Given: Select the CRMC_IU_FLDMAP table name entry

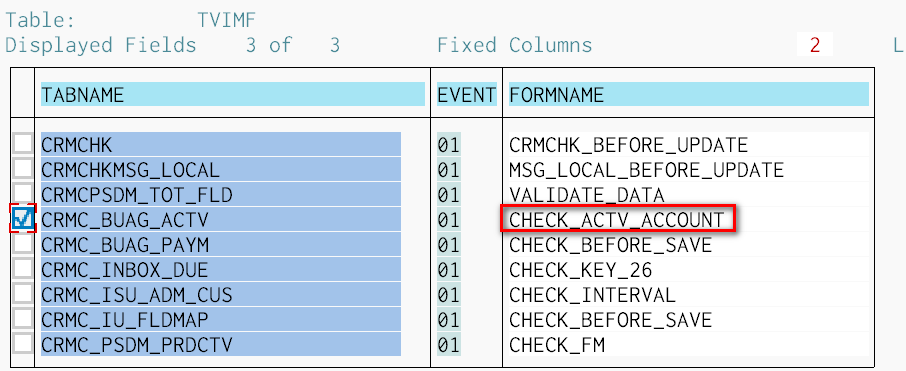Looking at the screenshot, I should [x=221, y=320].
